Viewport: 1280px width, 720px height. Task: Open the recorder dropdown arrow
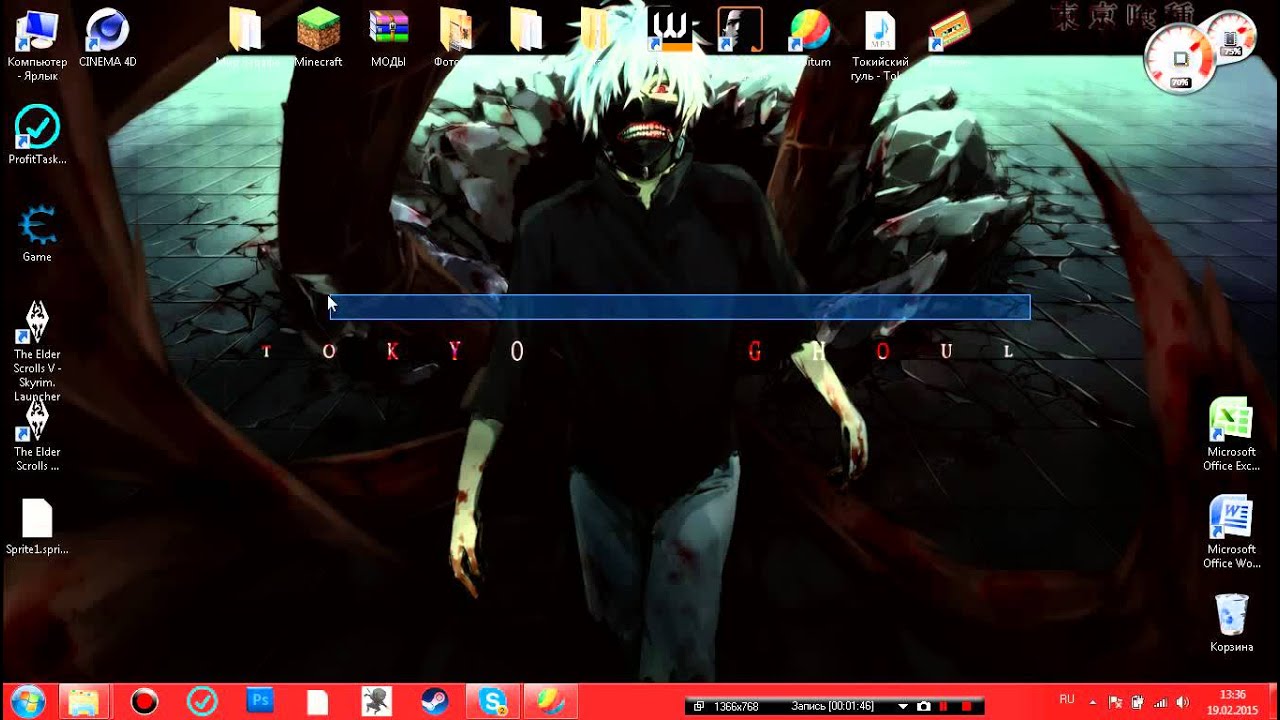[903, 707]
